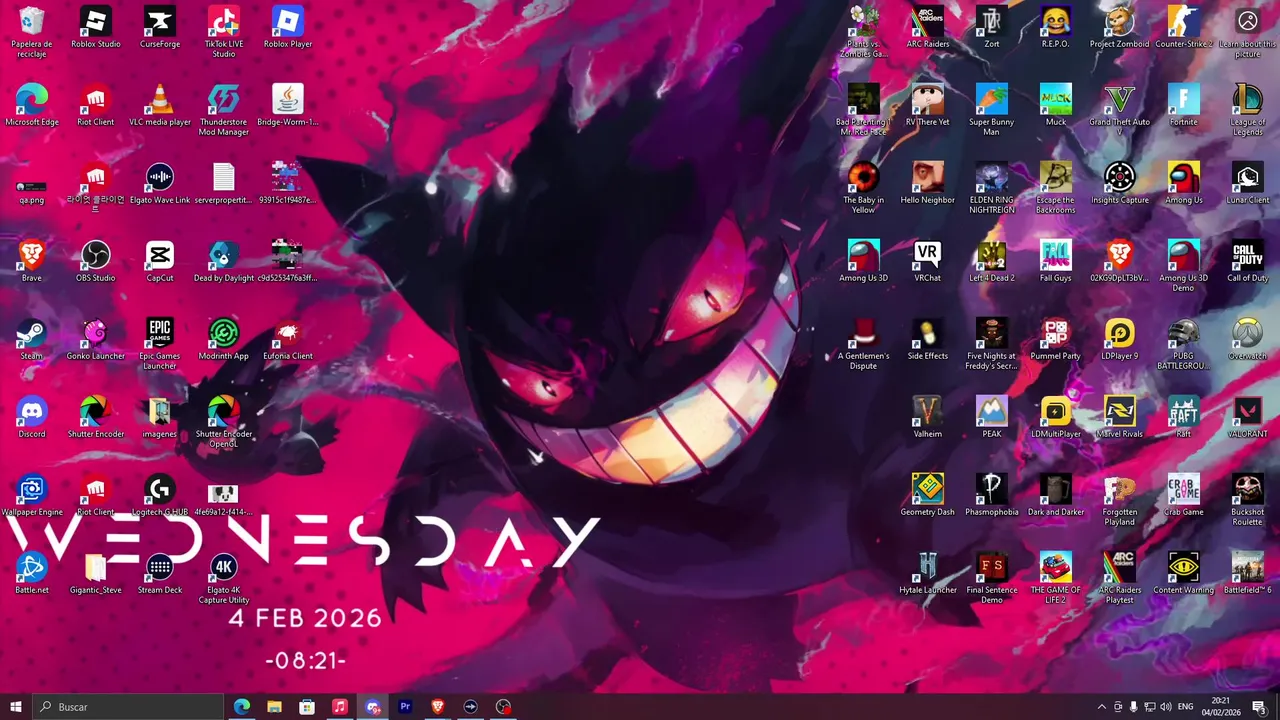Change the ENG input language indicator
The width and height of the screenshot is (1280, 720).
[x=1185, y=707]
